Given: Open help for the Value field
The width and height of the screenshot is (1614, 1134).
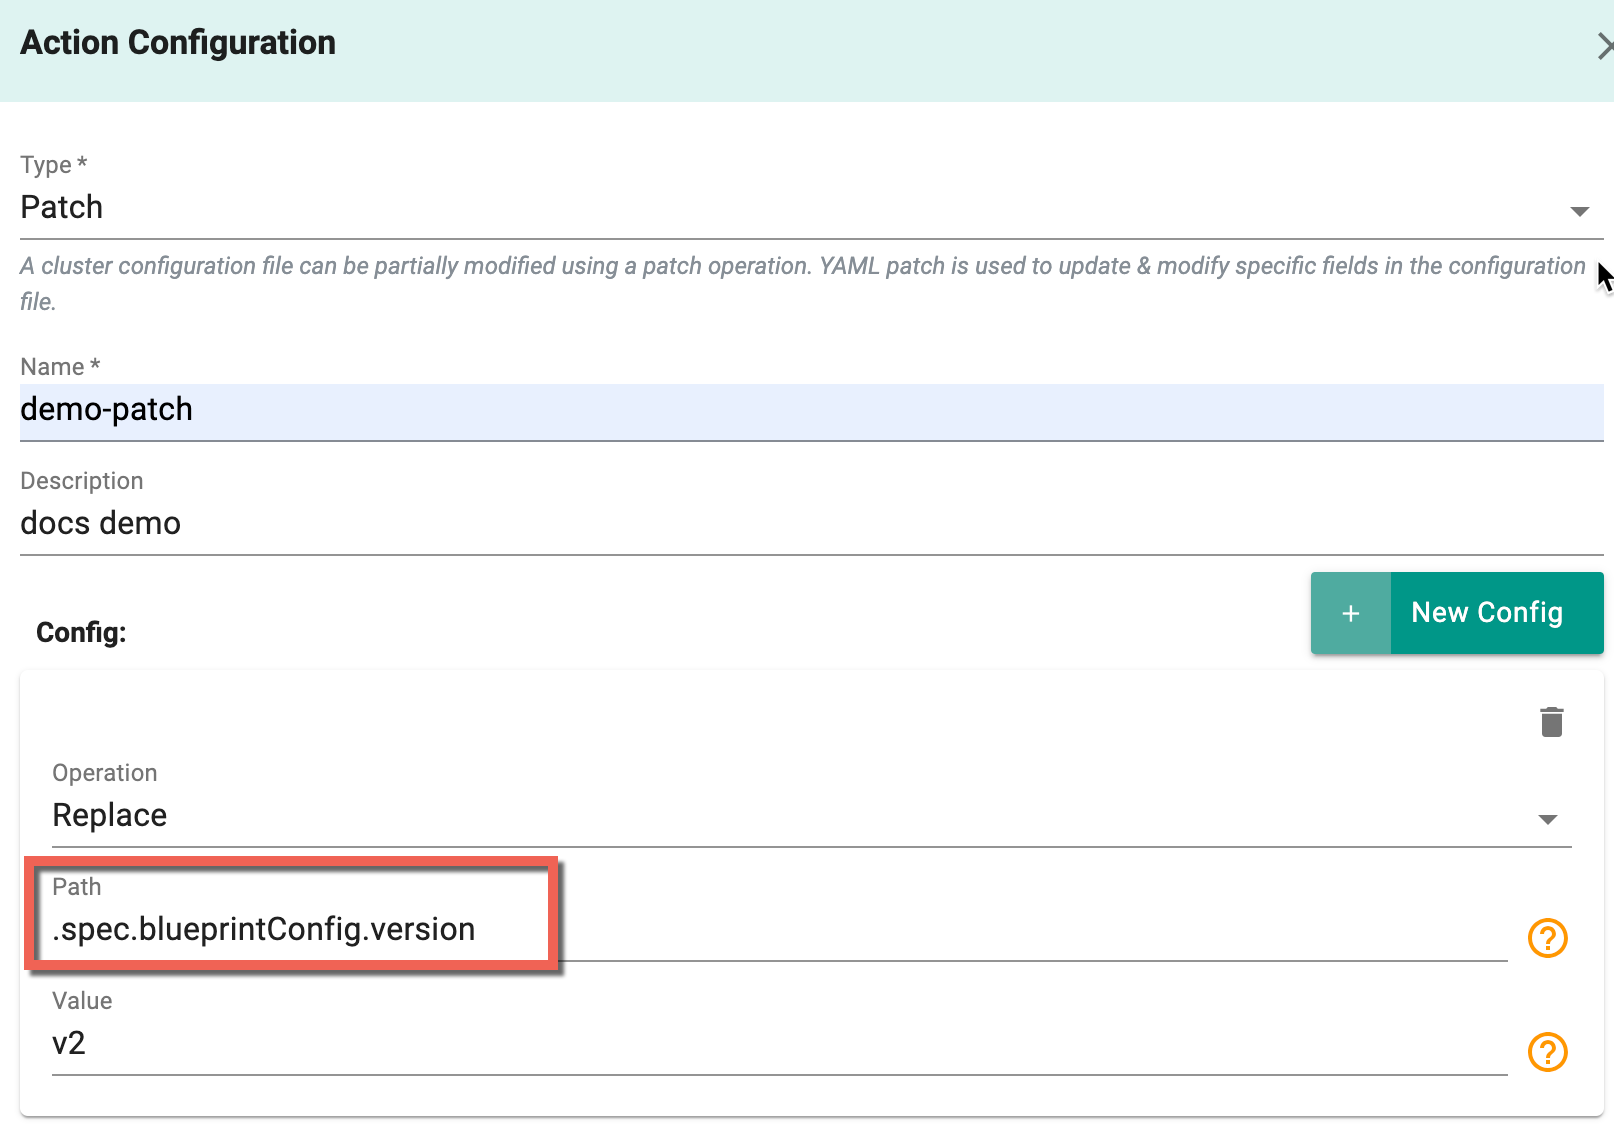Looking at the screenshot, I should [1547, 1052].
